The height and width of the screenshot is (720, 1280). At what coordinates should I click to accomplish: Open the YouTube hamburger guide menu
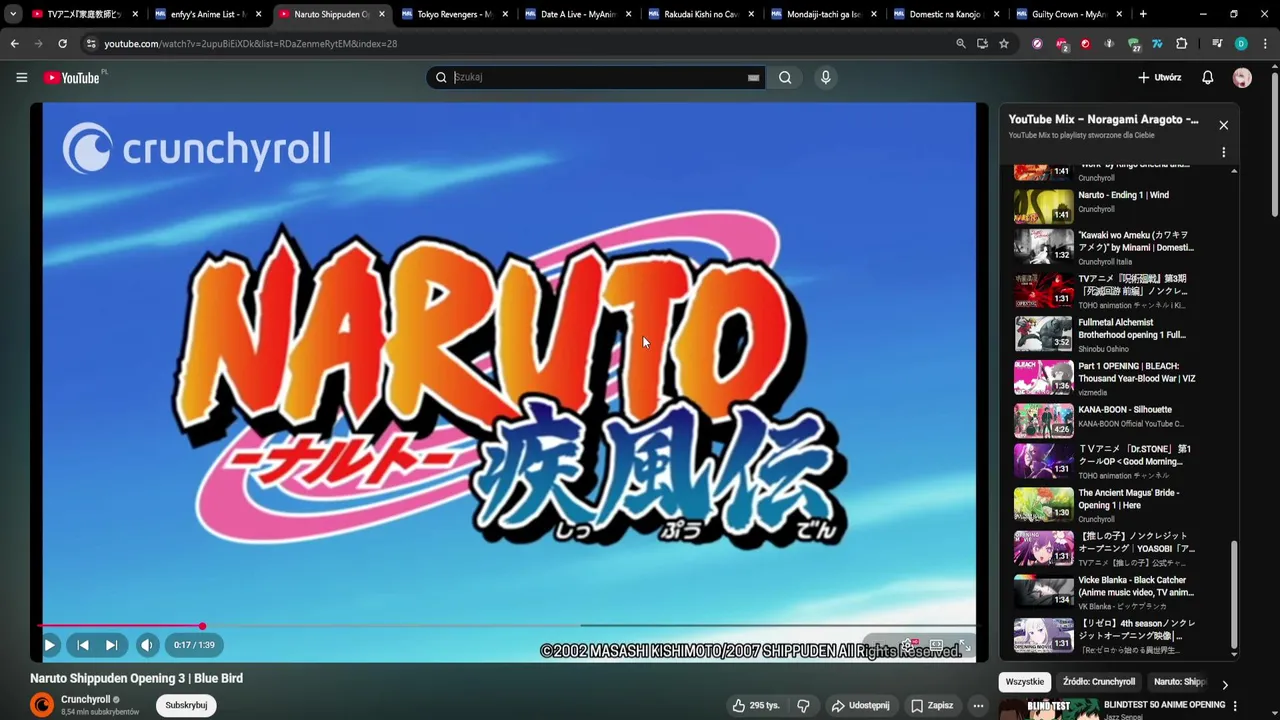pos(21,77)
